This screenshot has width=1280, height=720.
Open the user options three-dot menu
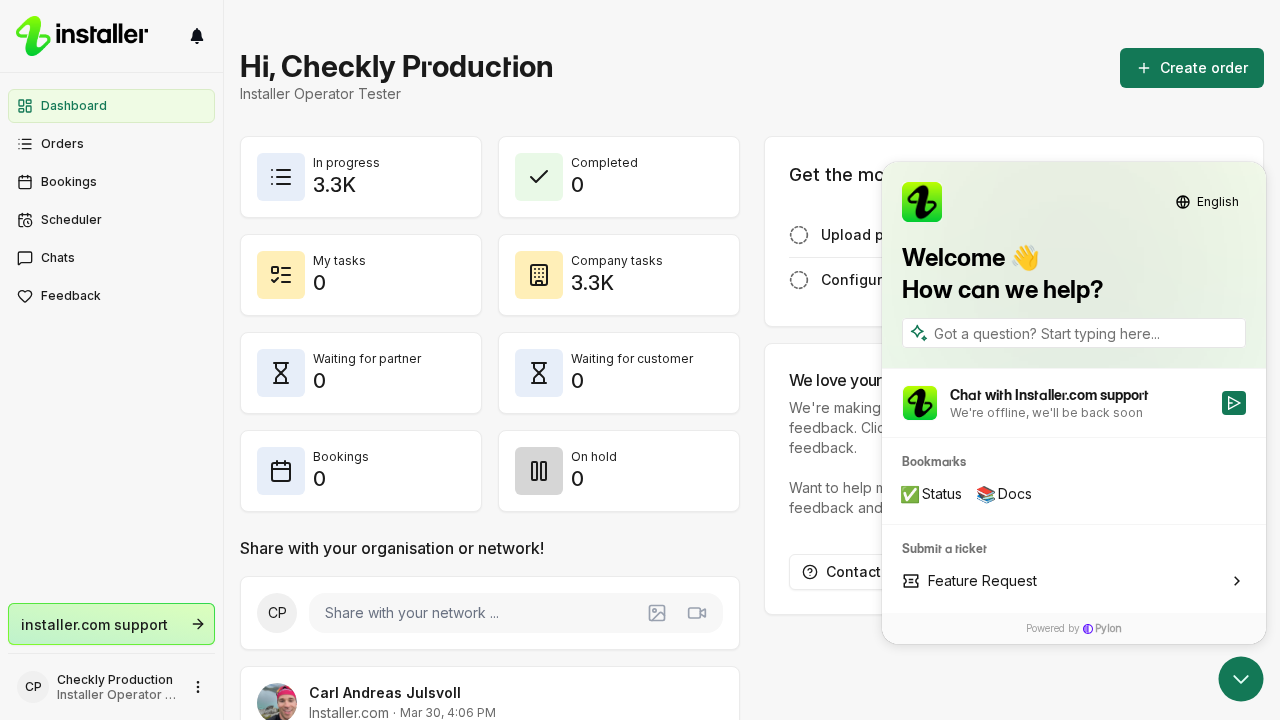198,687
